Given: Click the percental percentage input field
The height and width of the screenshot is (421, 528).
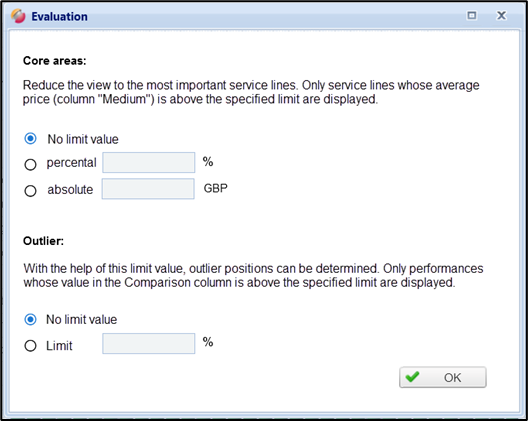Looking at the screenshot, I should [x=148, y=162].
